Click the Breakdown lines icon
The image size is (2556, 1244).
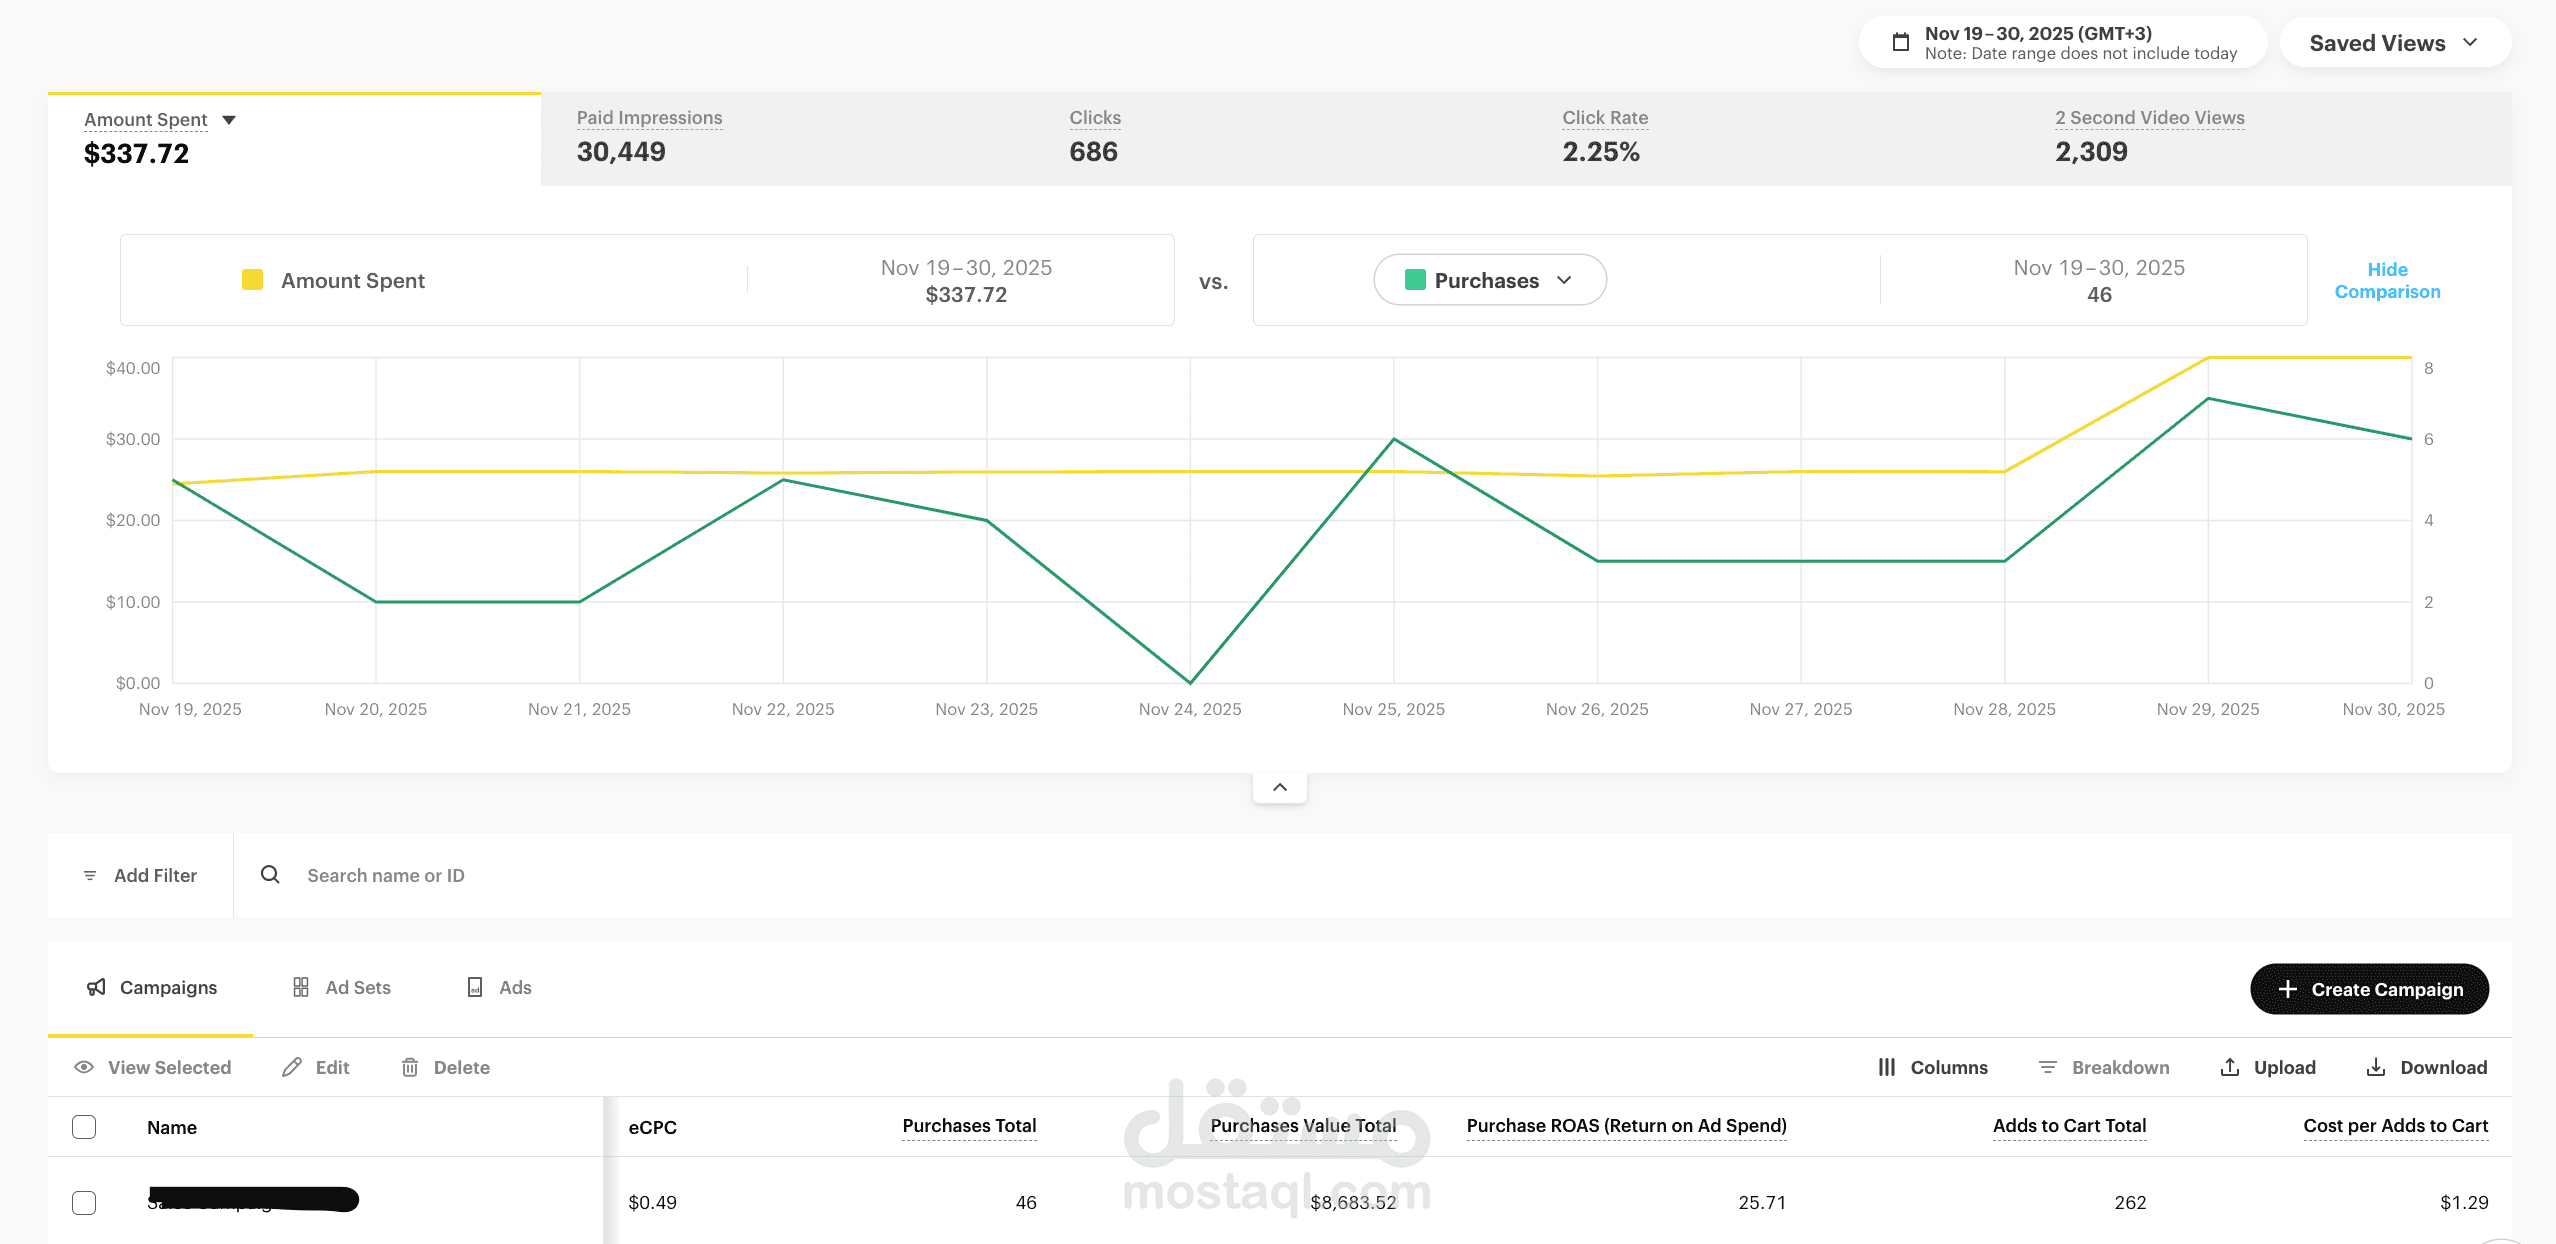[2048, 1067]
